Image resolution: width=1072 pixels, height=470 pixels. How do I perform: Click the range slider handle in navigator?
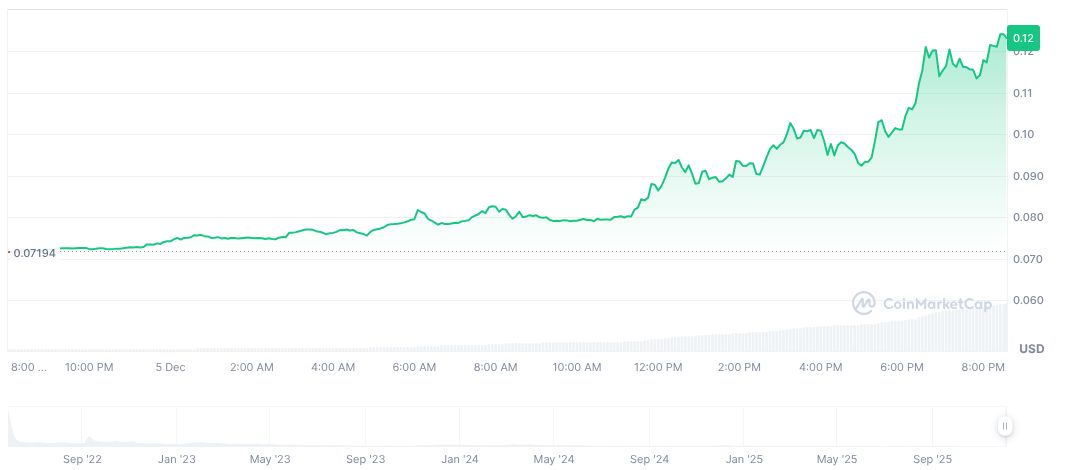[x=1004, y=426]
